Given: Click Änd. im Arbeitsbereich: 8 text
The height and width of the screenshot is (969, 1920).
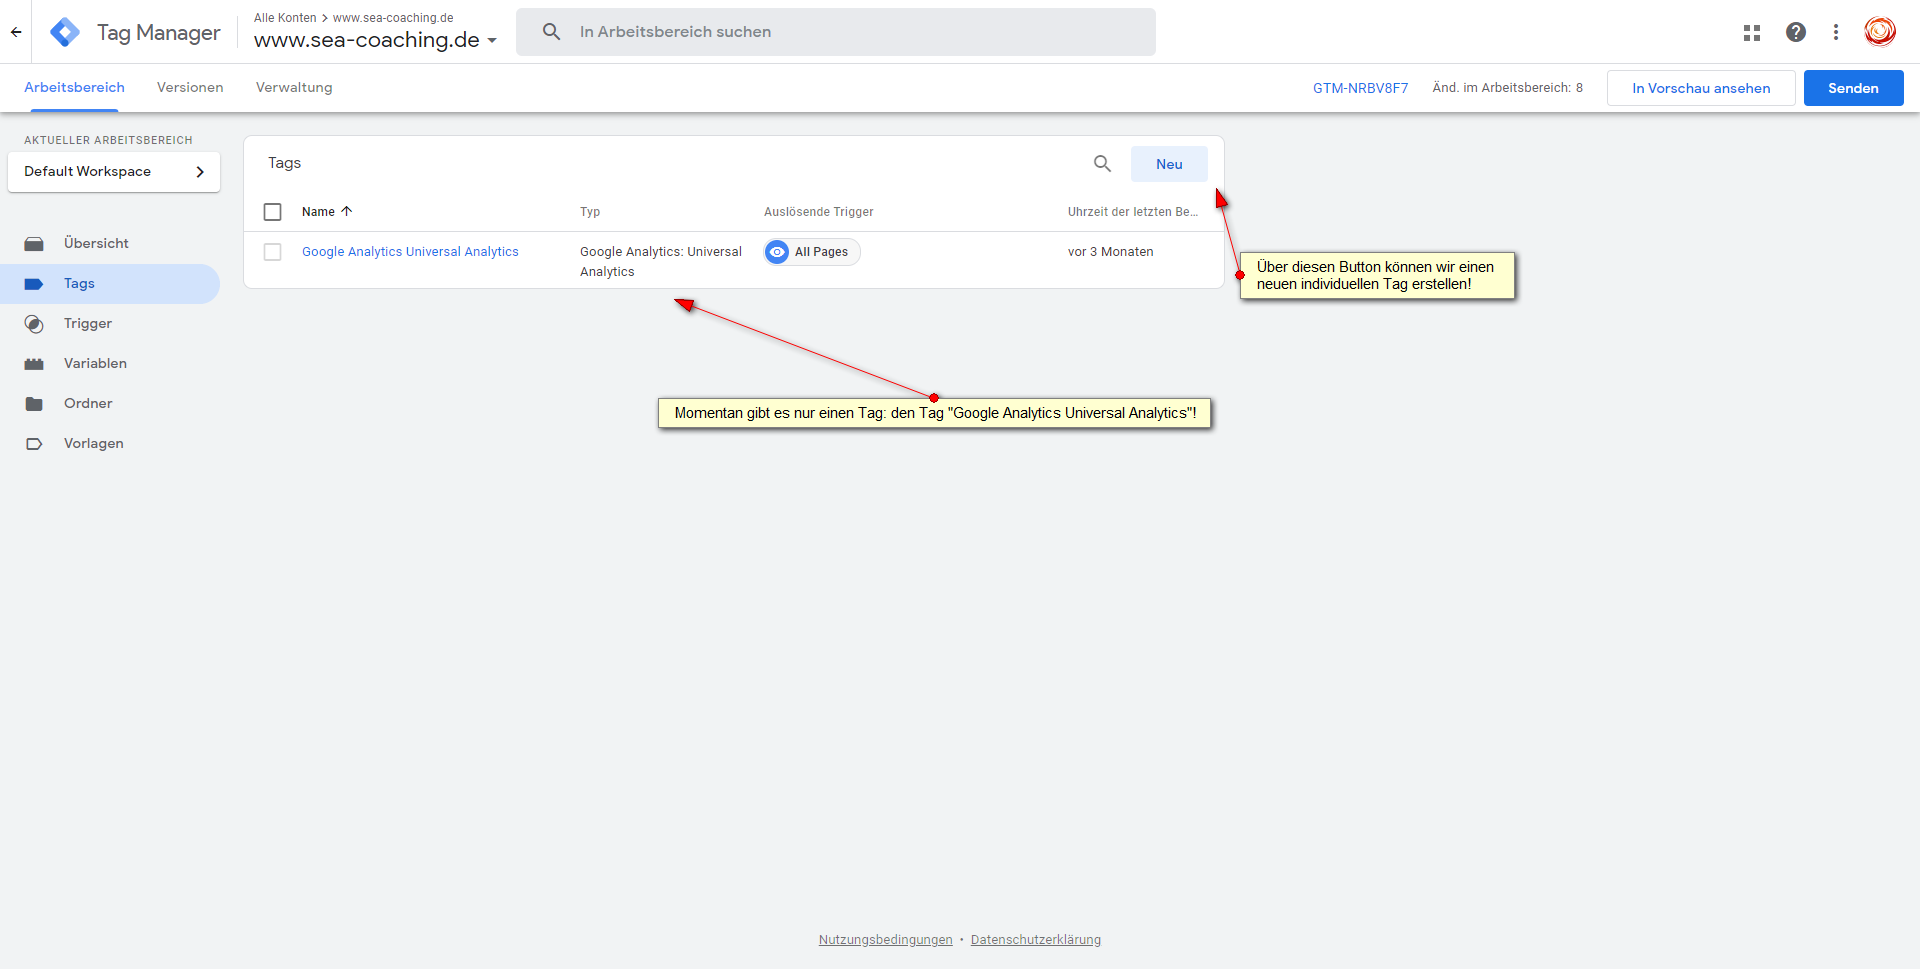Looking at the screenshot, I should (1507, 88).
